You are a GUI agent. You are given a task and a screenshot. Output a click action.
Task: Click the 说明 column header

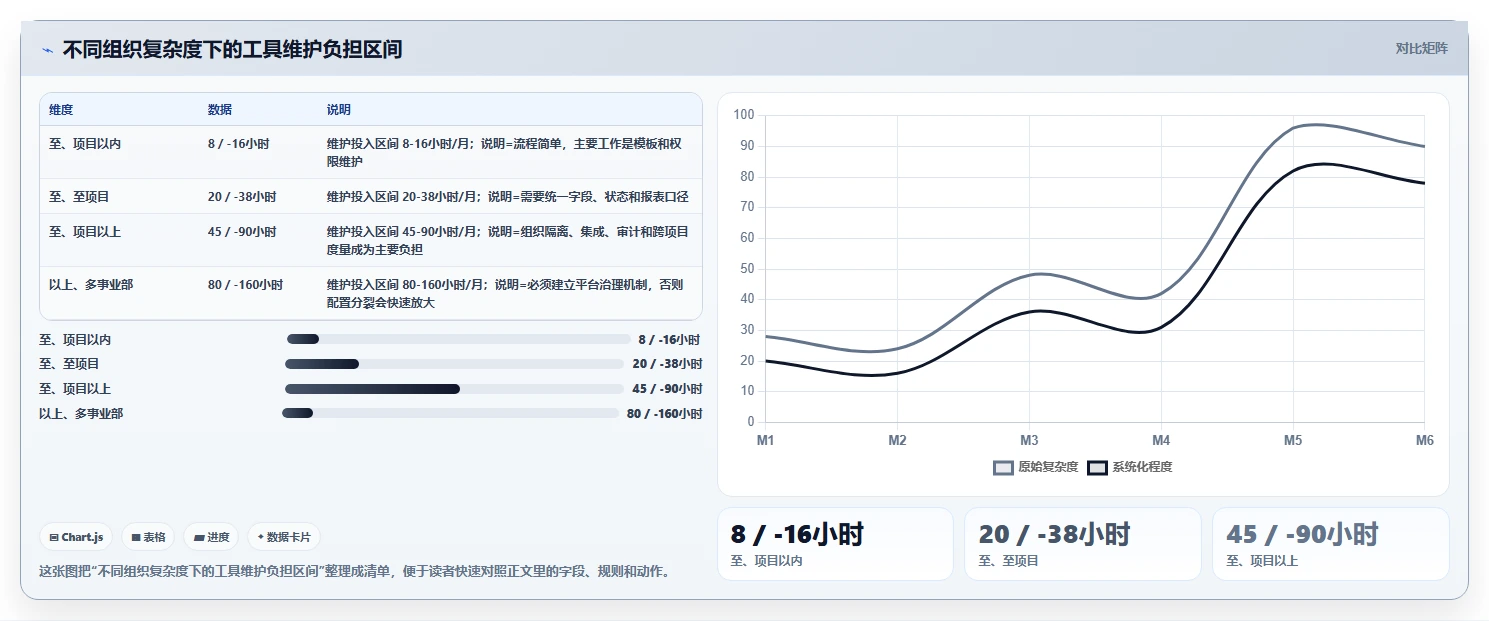pyautogui.click(x=339, y=110)
